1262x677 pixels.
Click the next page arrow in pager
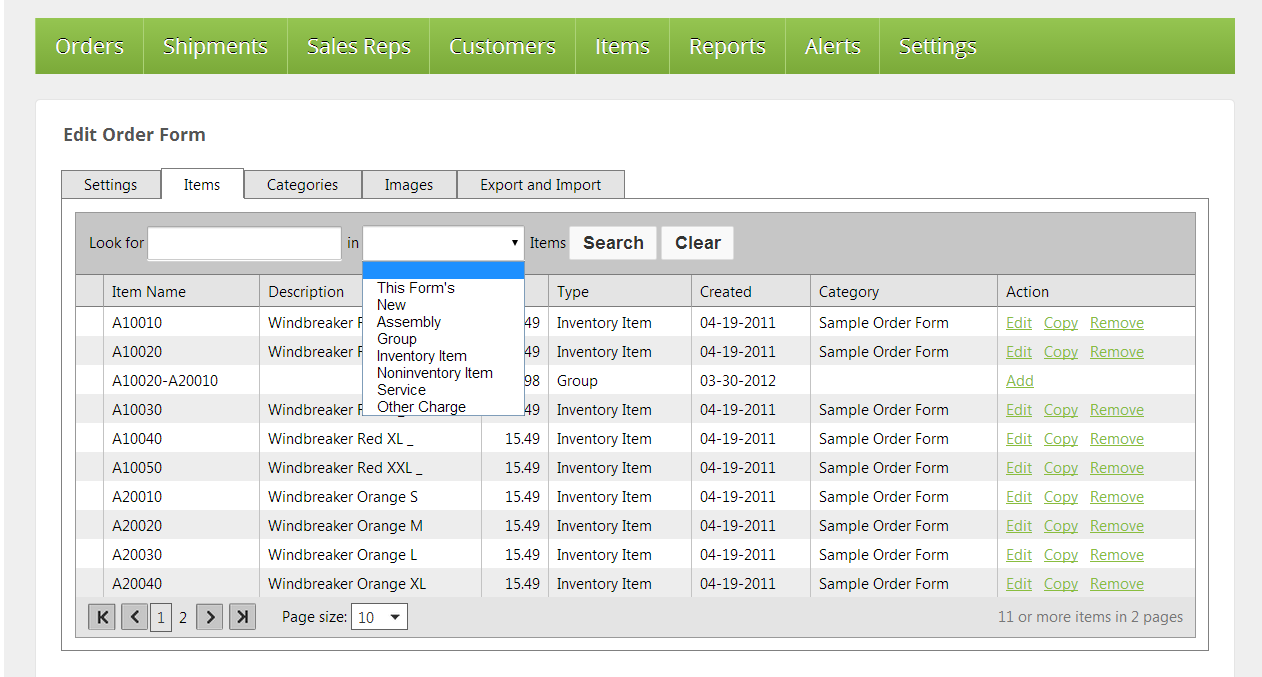pyautogui.click(x=209, y=617)
